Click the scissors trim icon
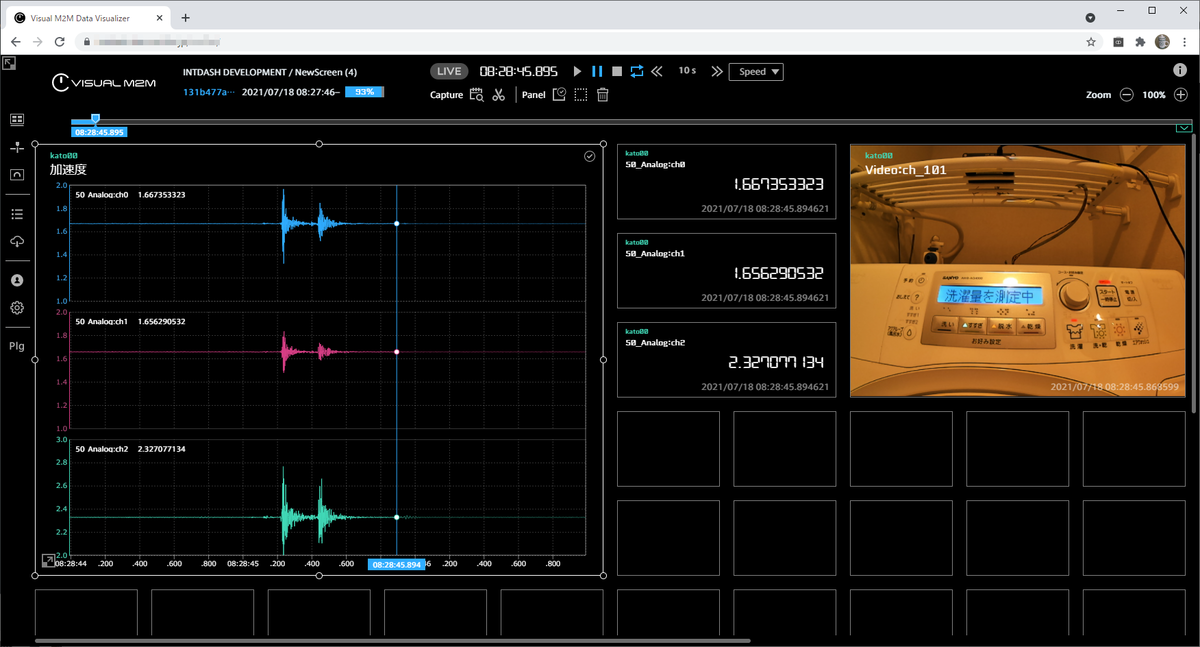1200x647 pixels. tap(498, 95)
